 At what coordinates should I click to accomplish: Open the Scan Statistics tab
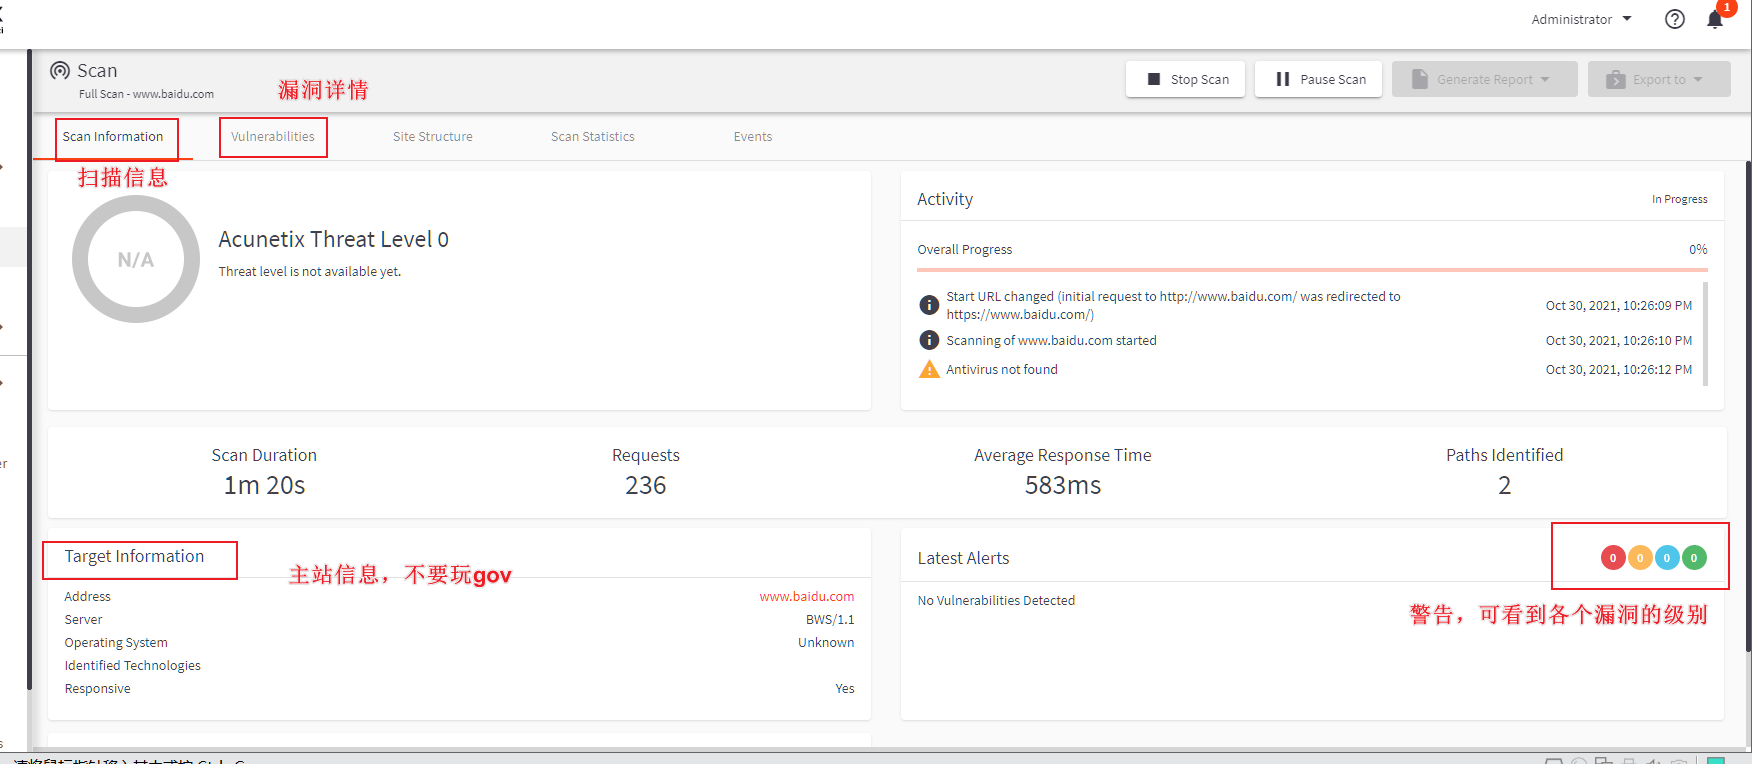coord(593,137)
